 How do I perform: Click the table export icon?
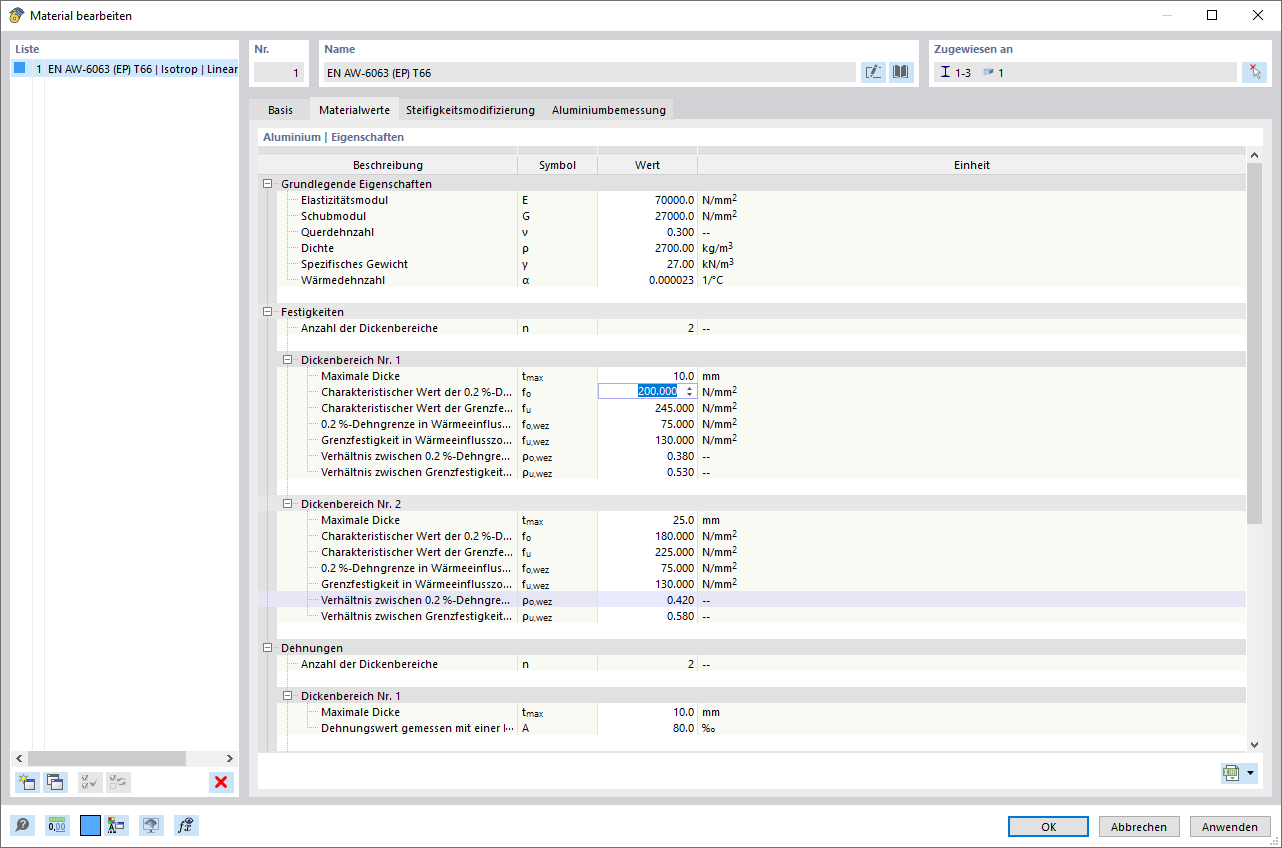(x=1231, y=773)
